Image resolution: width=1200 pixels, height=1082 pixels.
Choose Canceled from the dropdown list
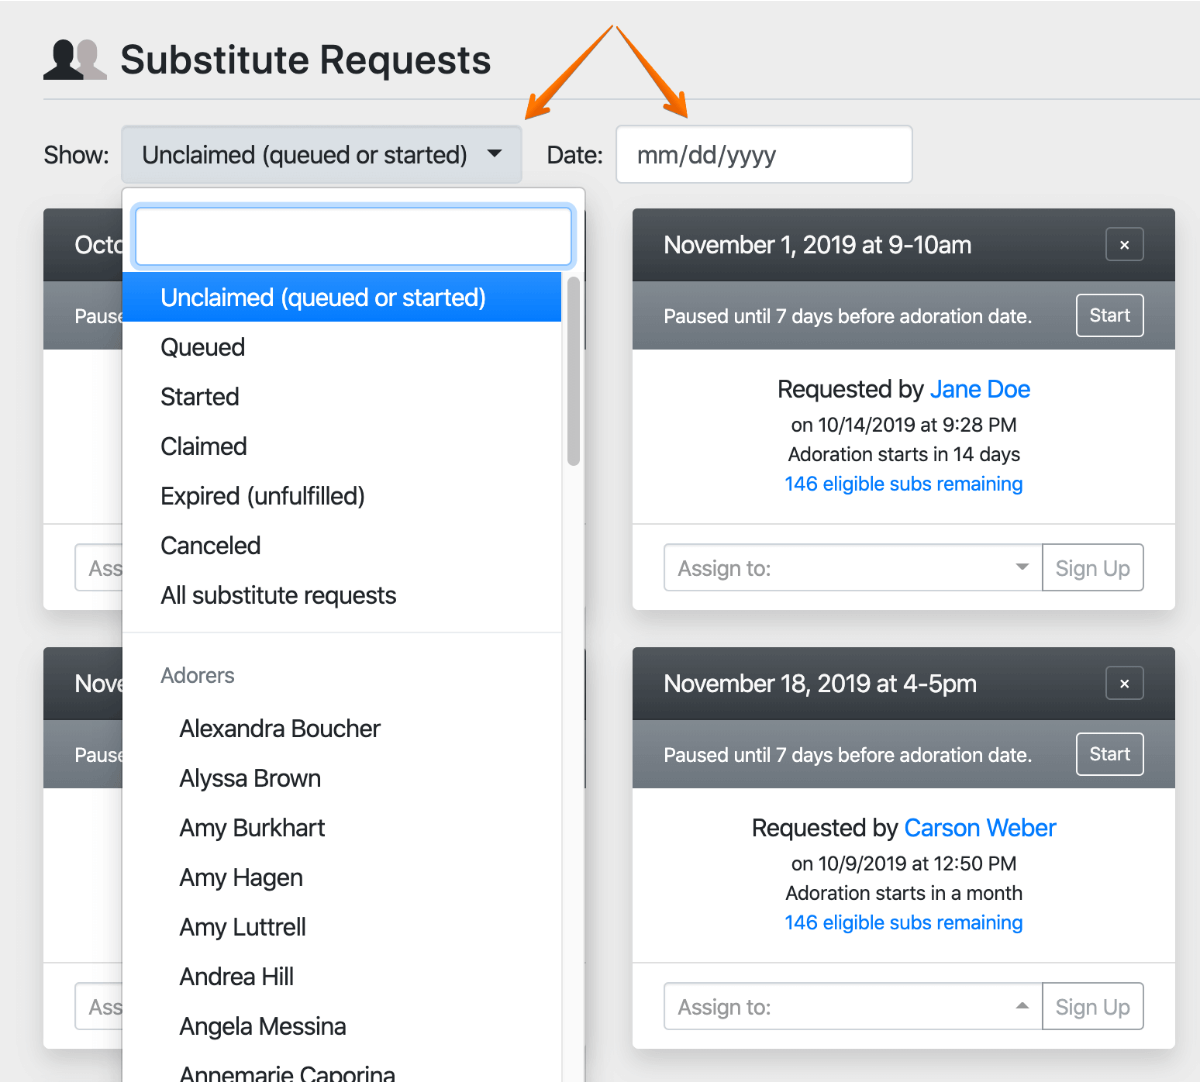[210, 546]
